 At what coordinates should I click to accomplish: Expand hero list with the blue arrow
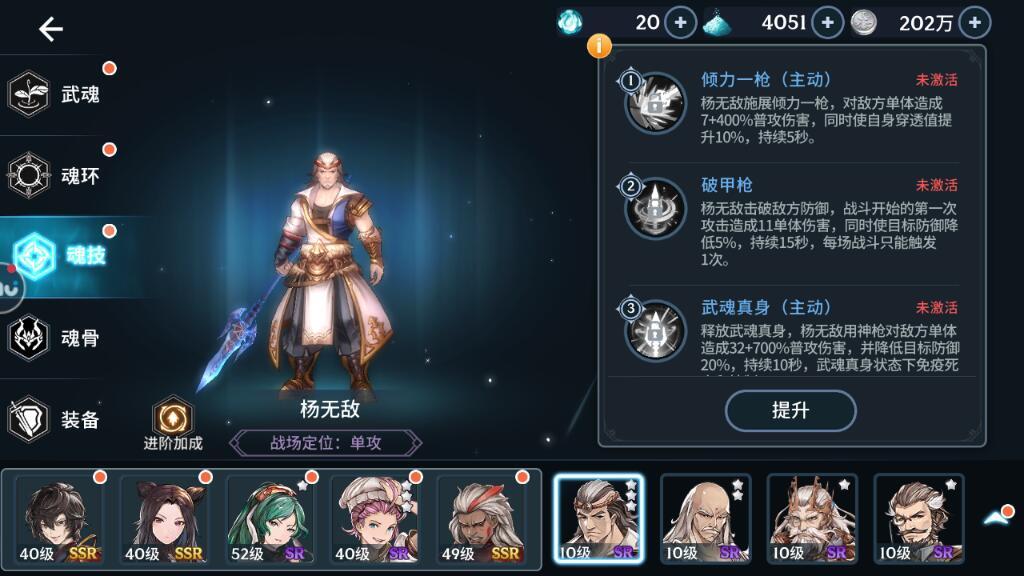[x=997, y=517]
